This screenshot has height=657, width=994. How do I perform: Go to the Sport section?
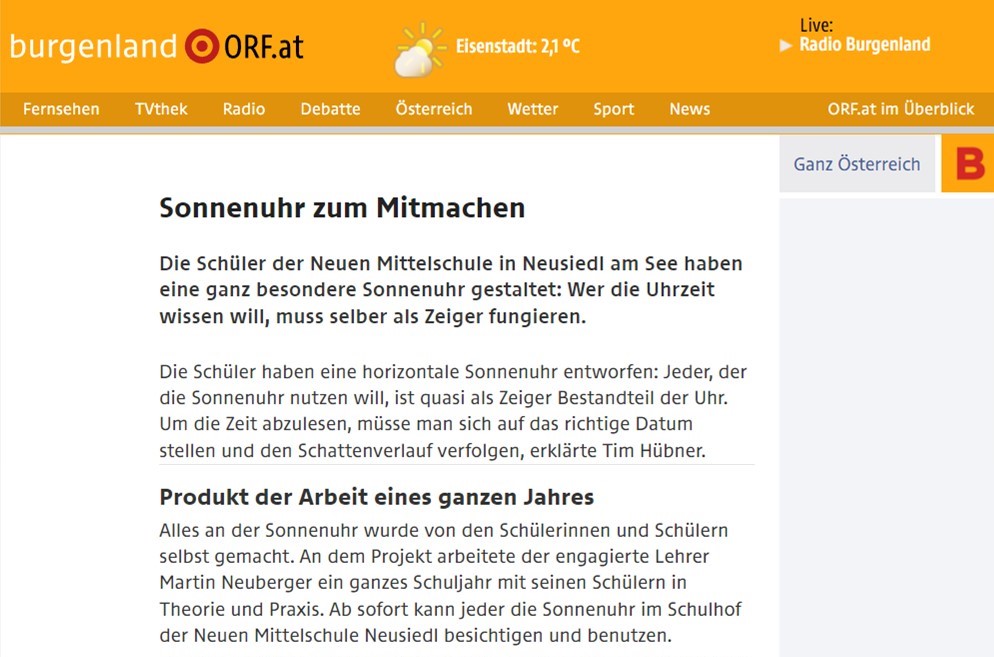pyautogui.click(x=613, y=109)
